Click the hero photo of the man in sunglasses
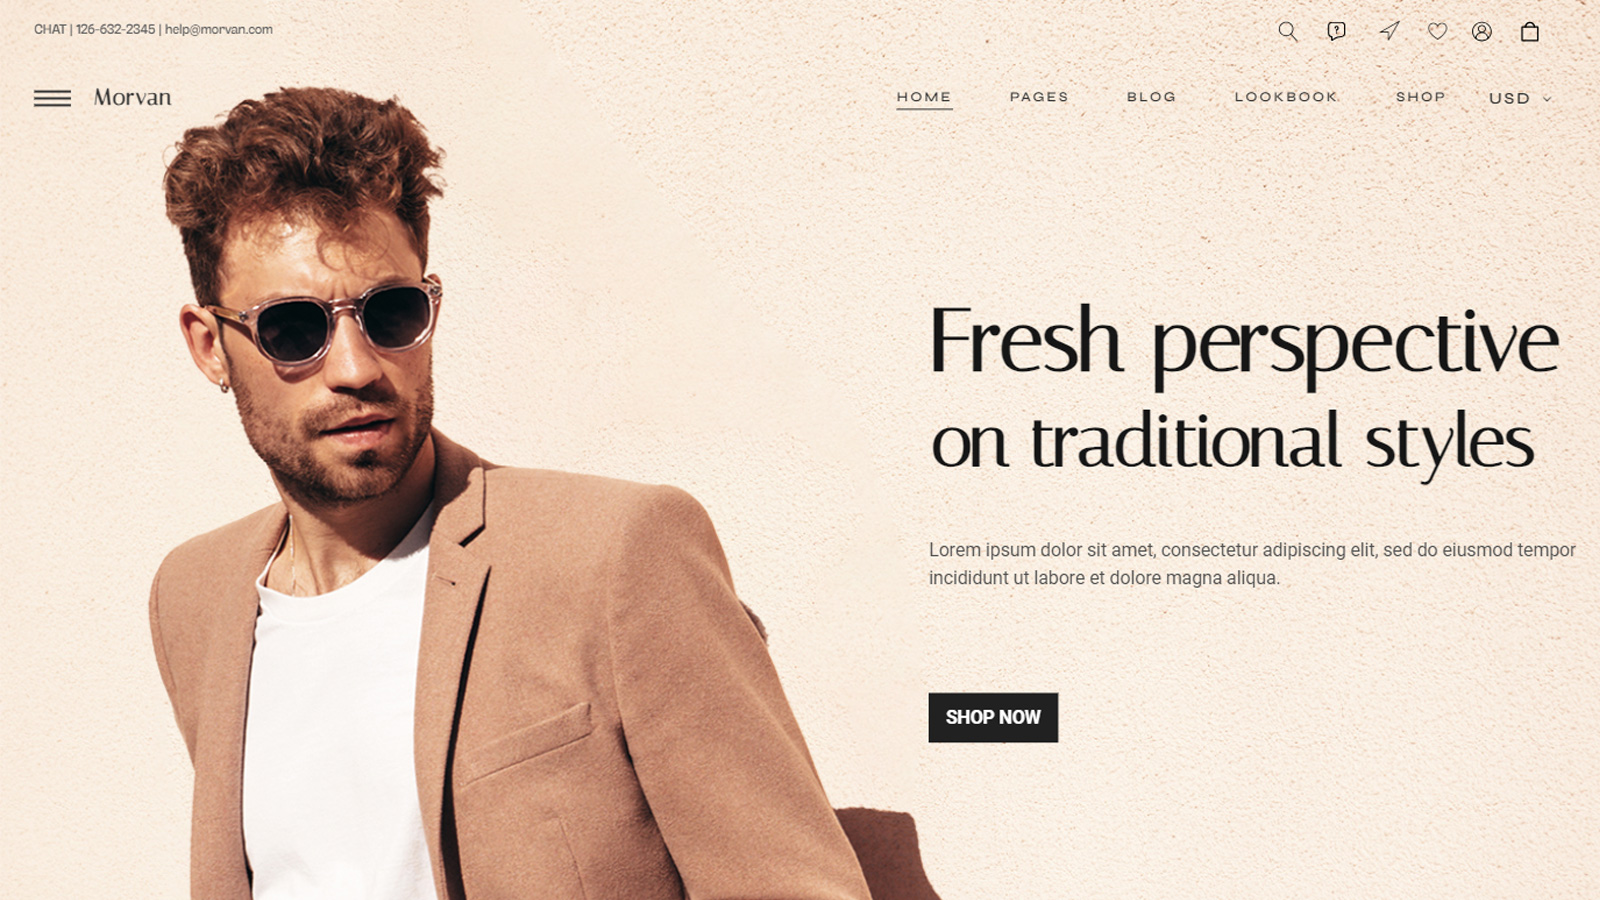Screen dimensions: 1600x900 (480, 500)
